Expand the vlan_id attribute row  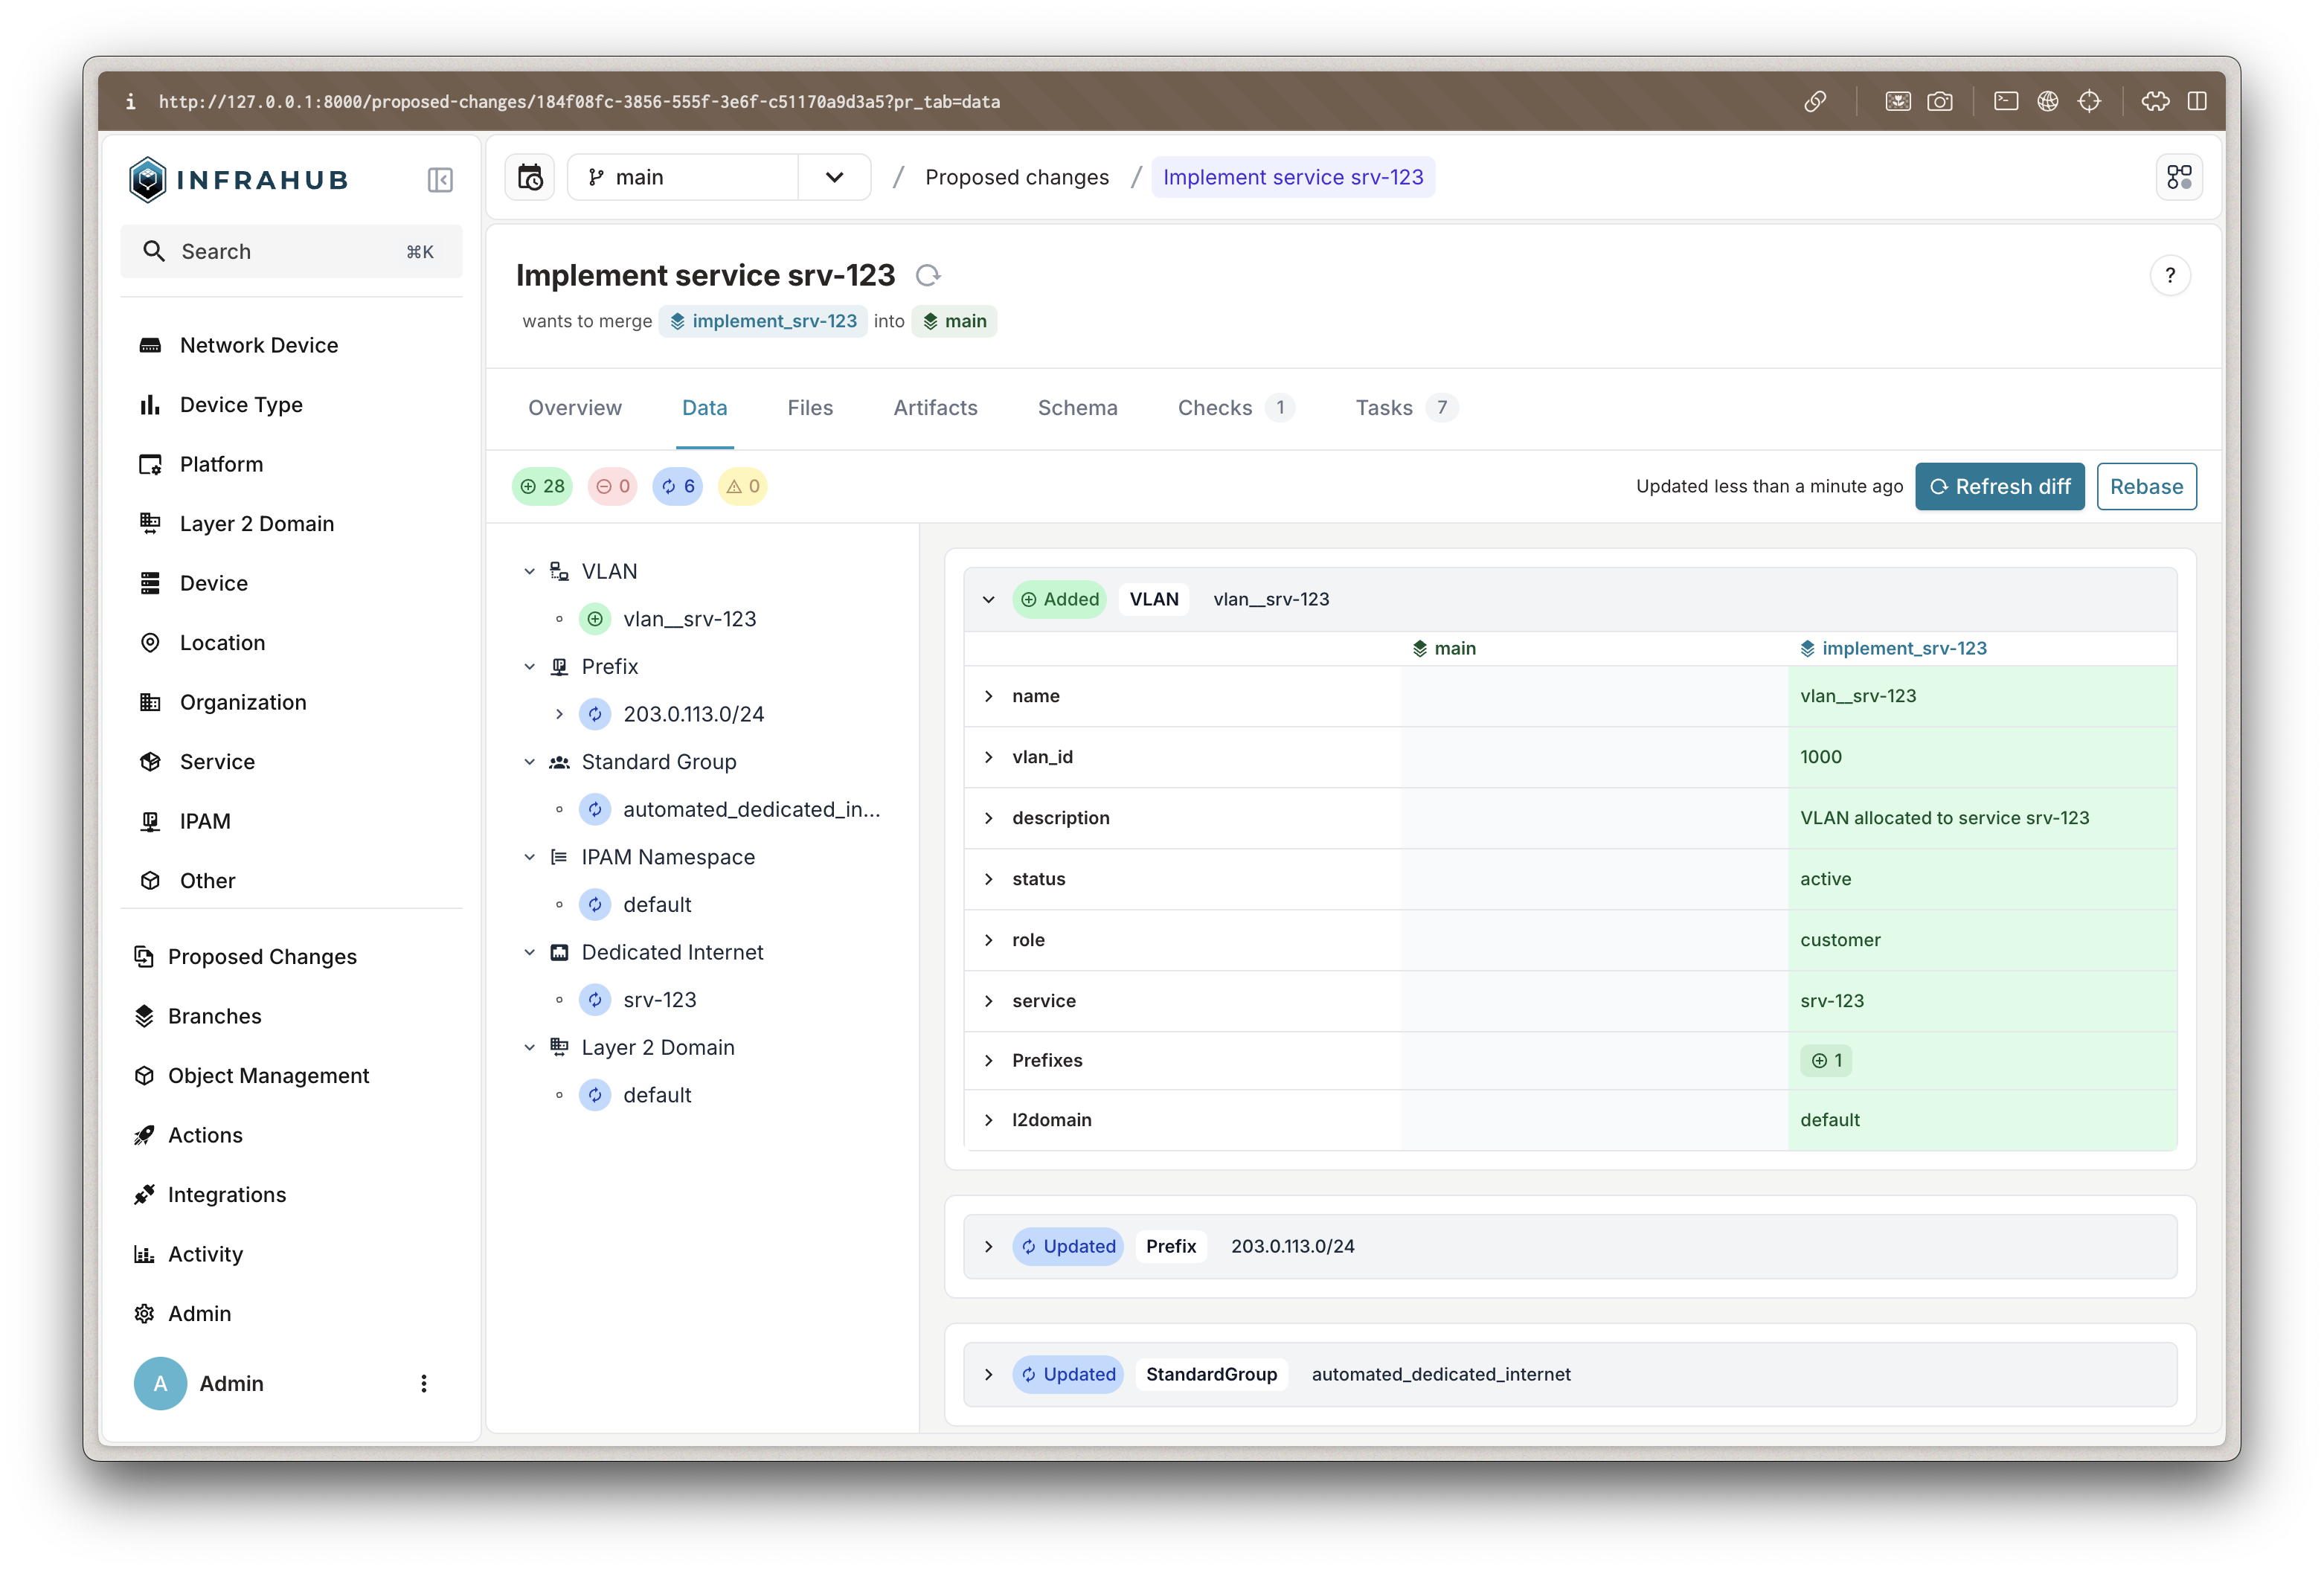[988, 757]
